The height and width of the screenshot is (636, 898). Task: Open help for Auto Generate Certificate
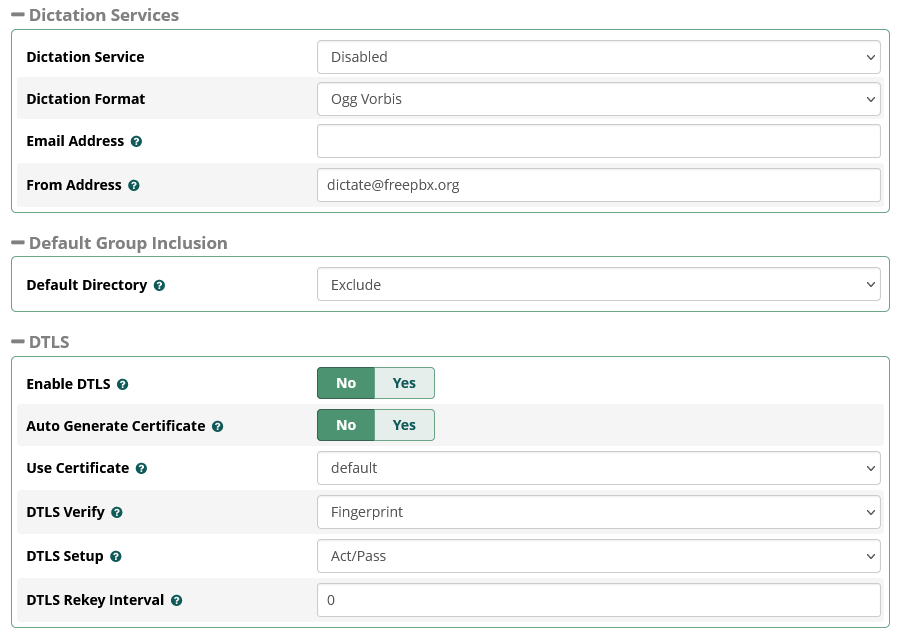point(218,427)
